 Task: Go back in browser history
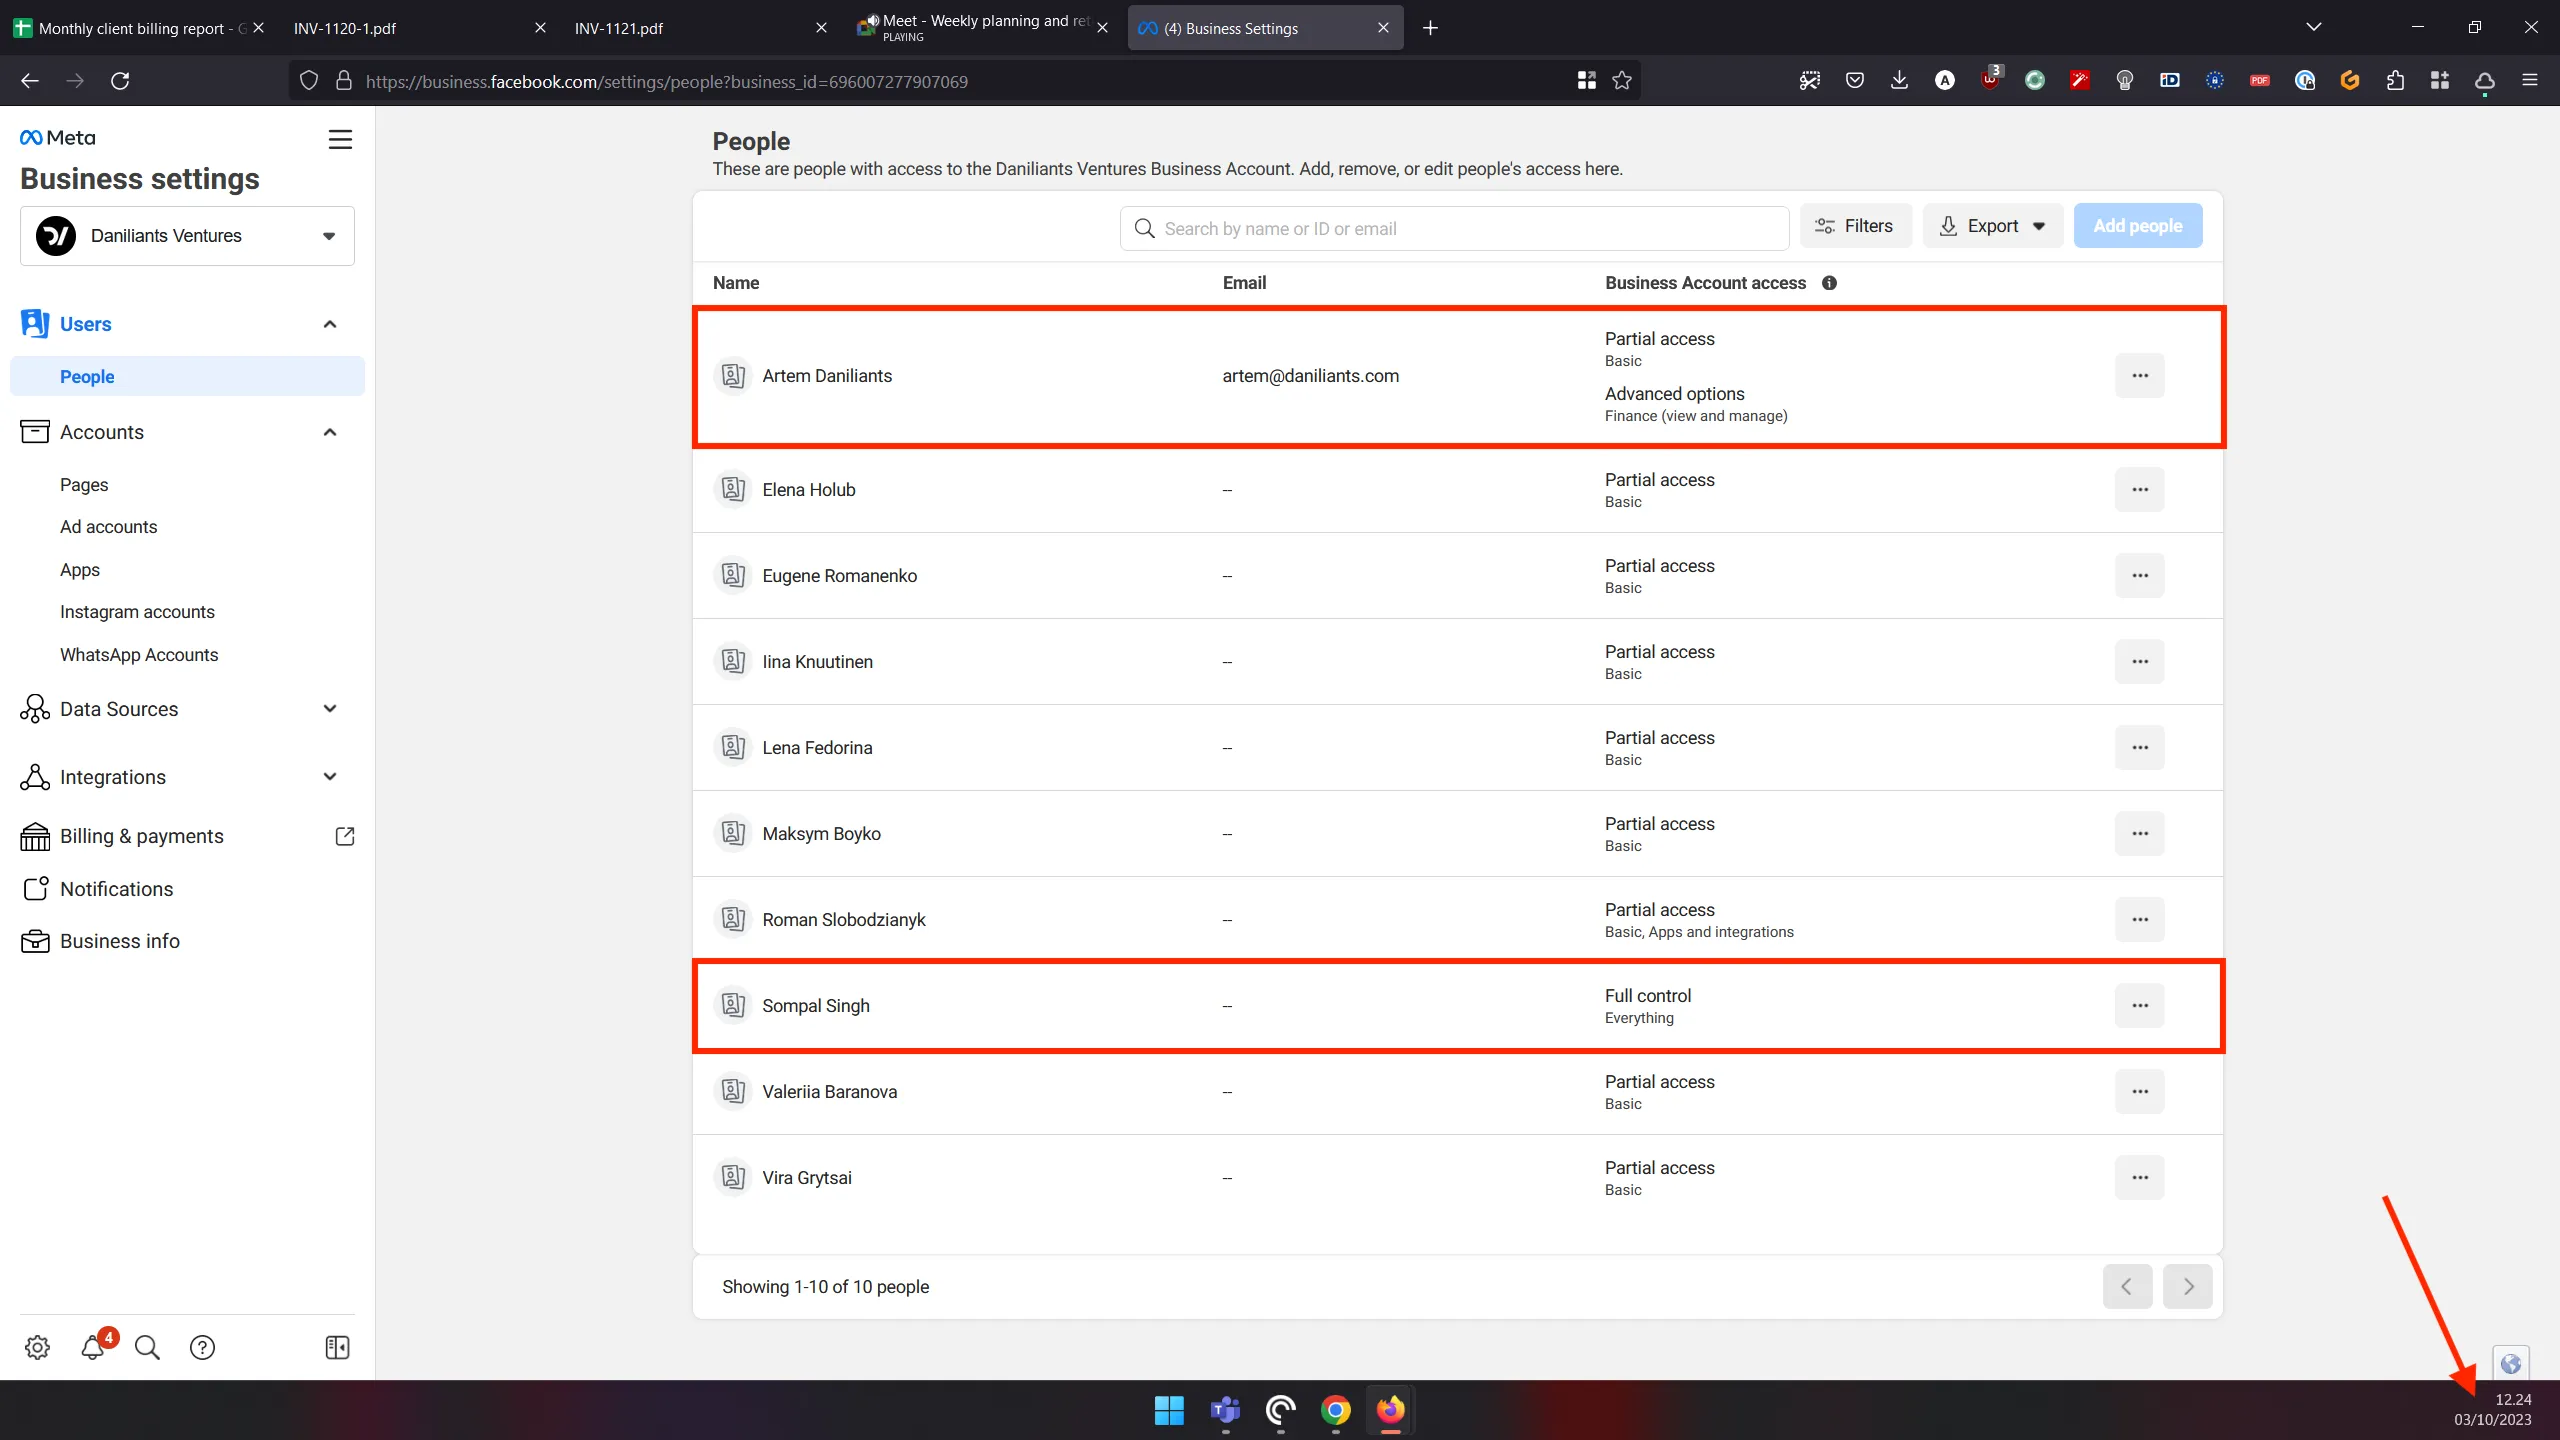tap(30, 81)
